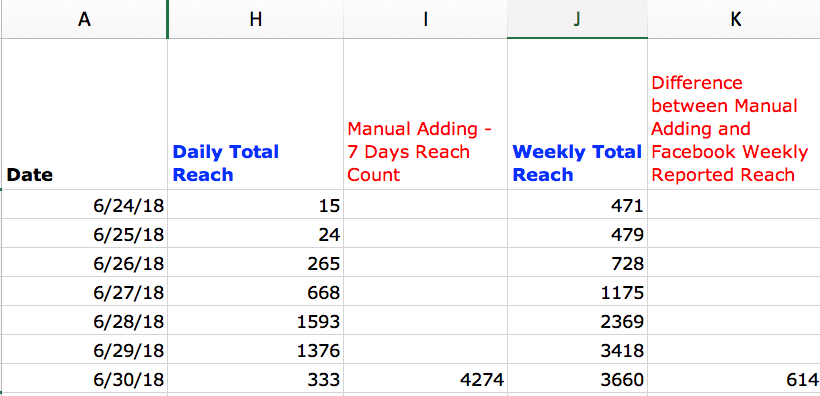
Task: Click daily reach value 668
Action: tap(255, 291)
